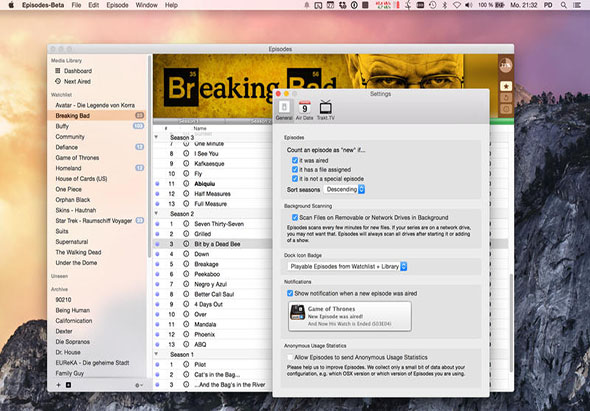Collapse the Season 2 disclosure triangle
Screen dimensions: 590x411
[x=156, y=213]
